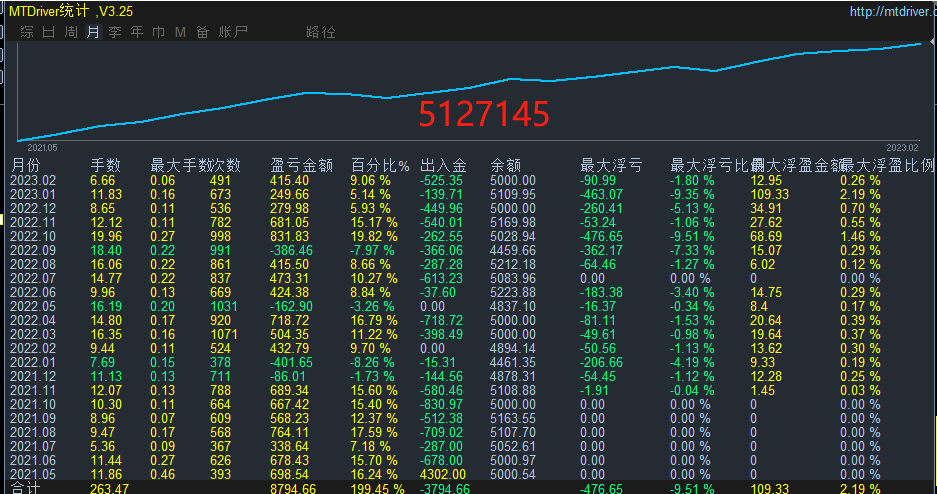This screenshot has height=494, width=937.
Task: Switch to the 周 weekly tab
Action: pos(71,32)
